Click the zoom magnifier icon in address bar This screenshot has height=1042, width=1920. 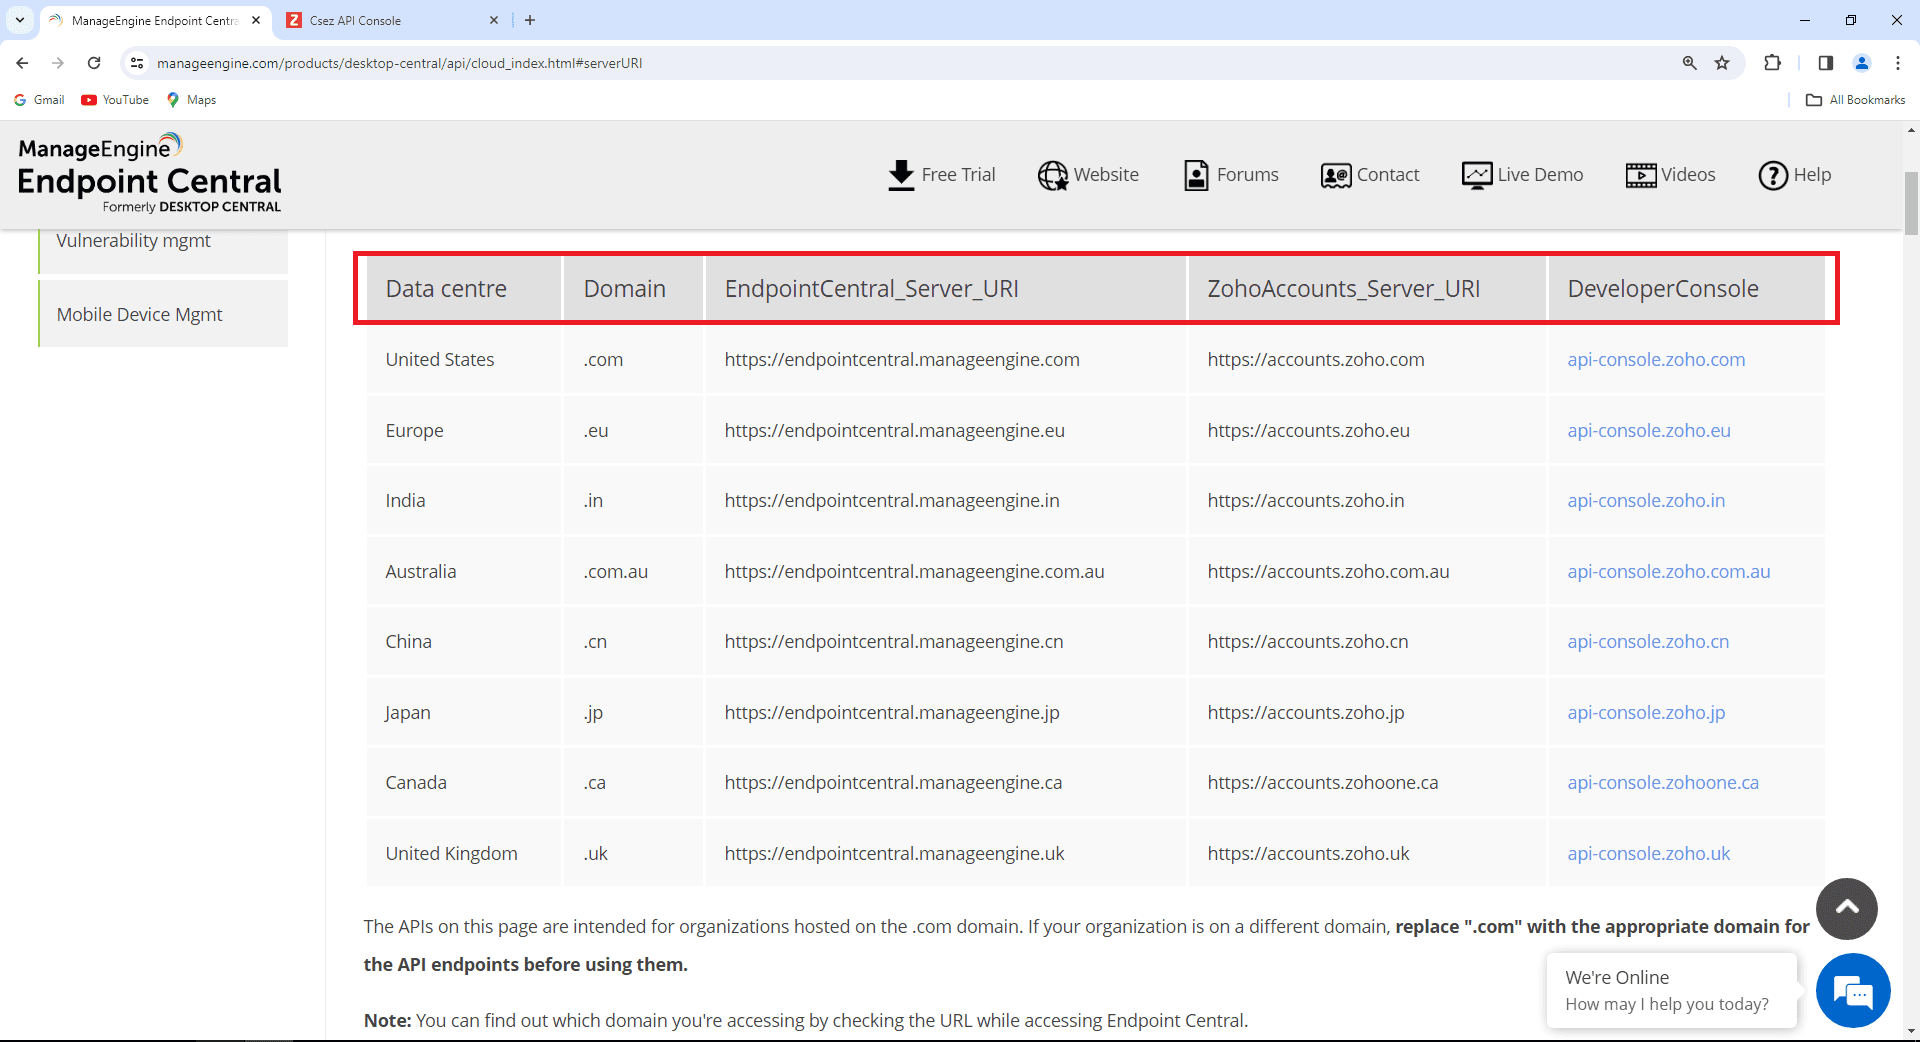1690,63
